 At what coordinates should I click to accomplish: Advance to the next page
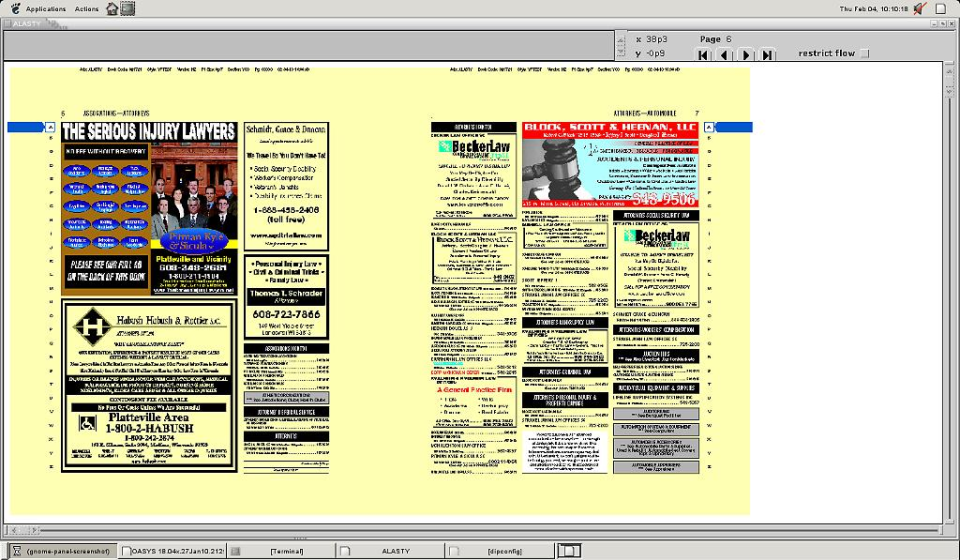(x=746, y=55)
